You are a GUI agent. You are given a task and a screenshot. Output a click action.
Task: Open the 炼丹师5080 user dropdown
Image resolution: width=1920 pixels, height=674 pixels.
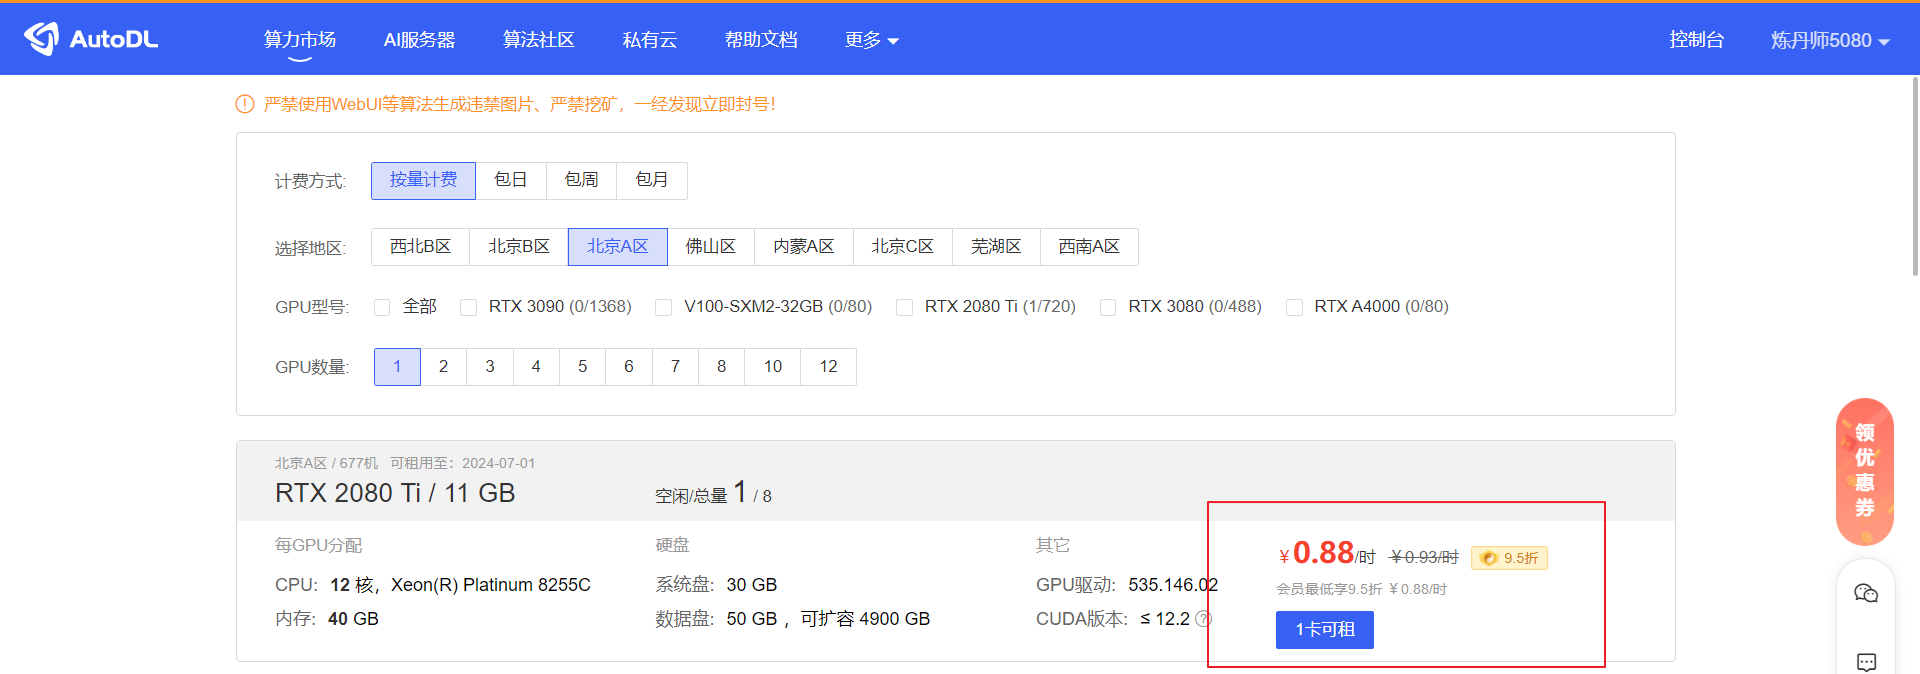point(1830,40)
